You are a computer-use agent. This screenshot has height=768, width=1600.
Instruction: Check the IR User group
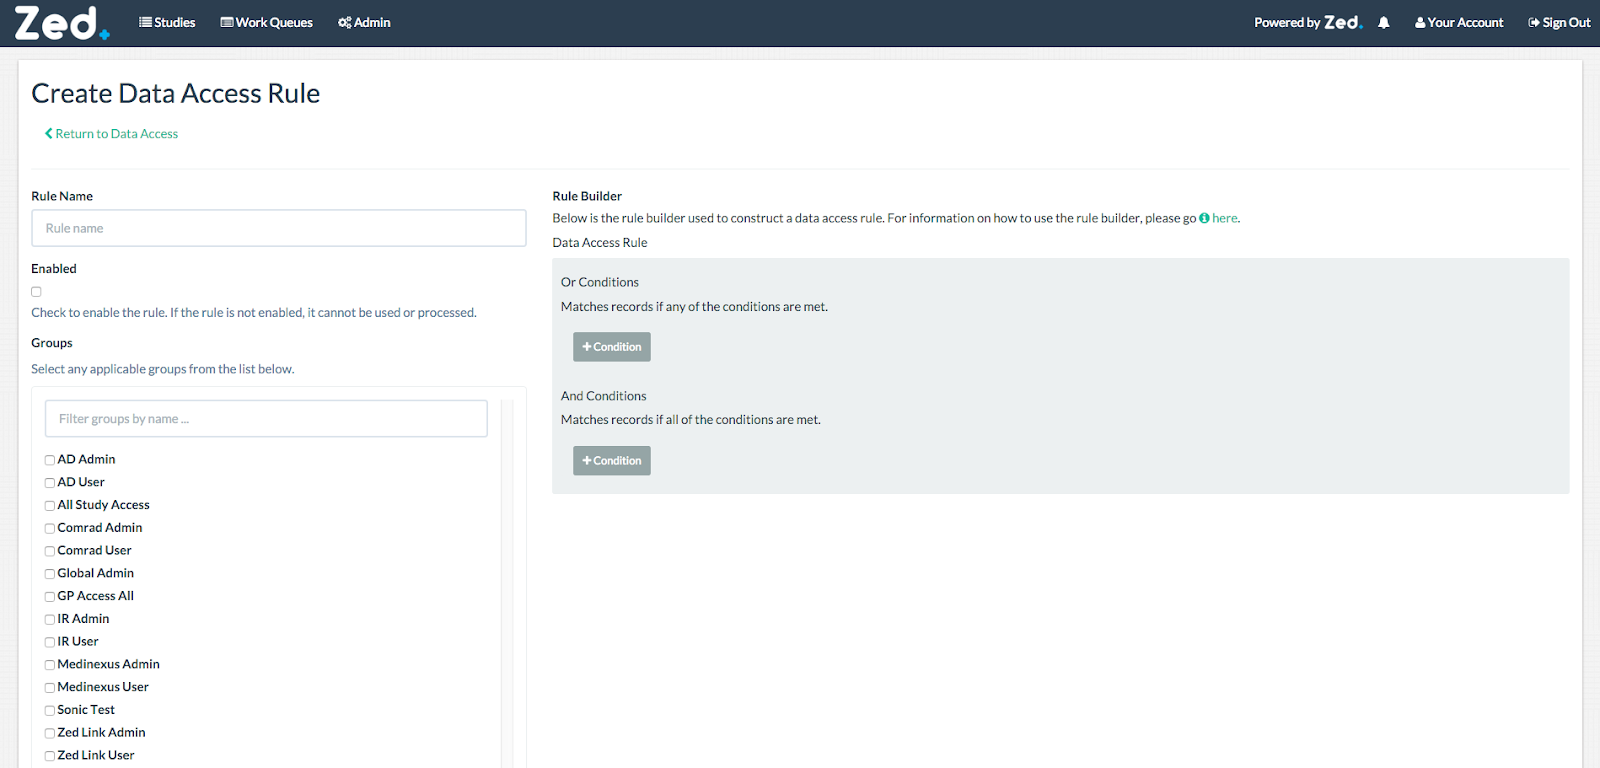(49, 642)
